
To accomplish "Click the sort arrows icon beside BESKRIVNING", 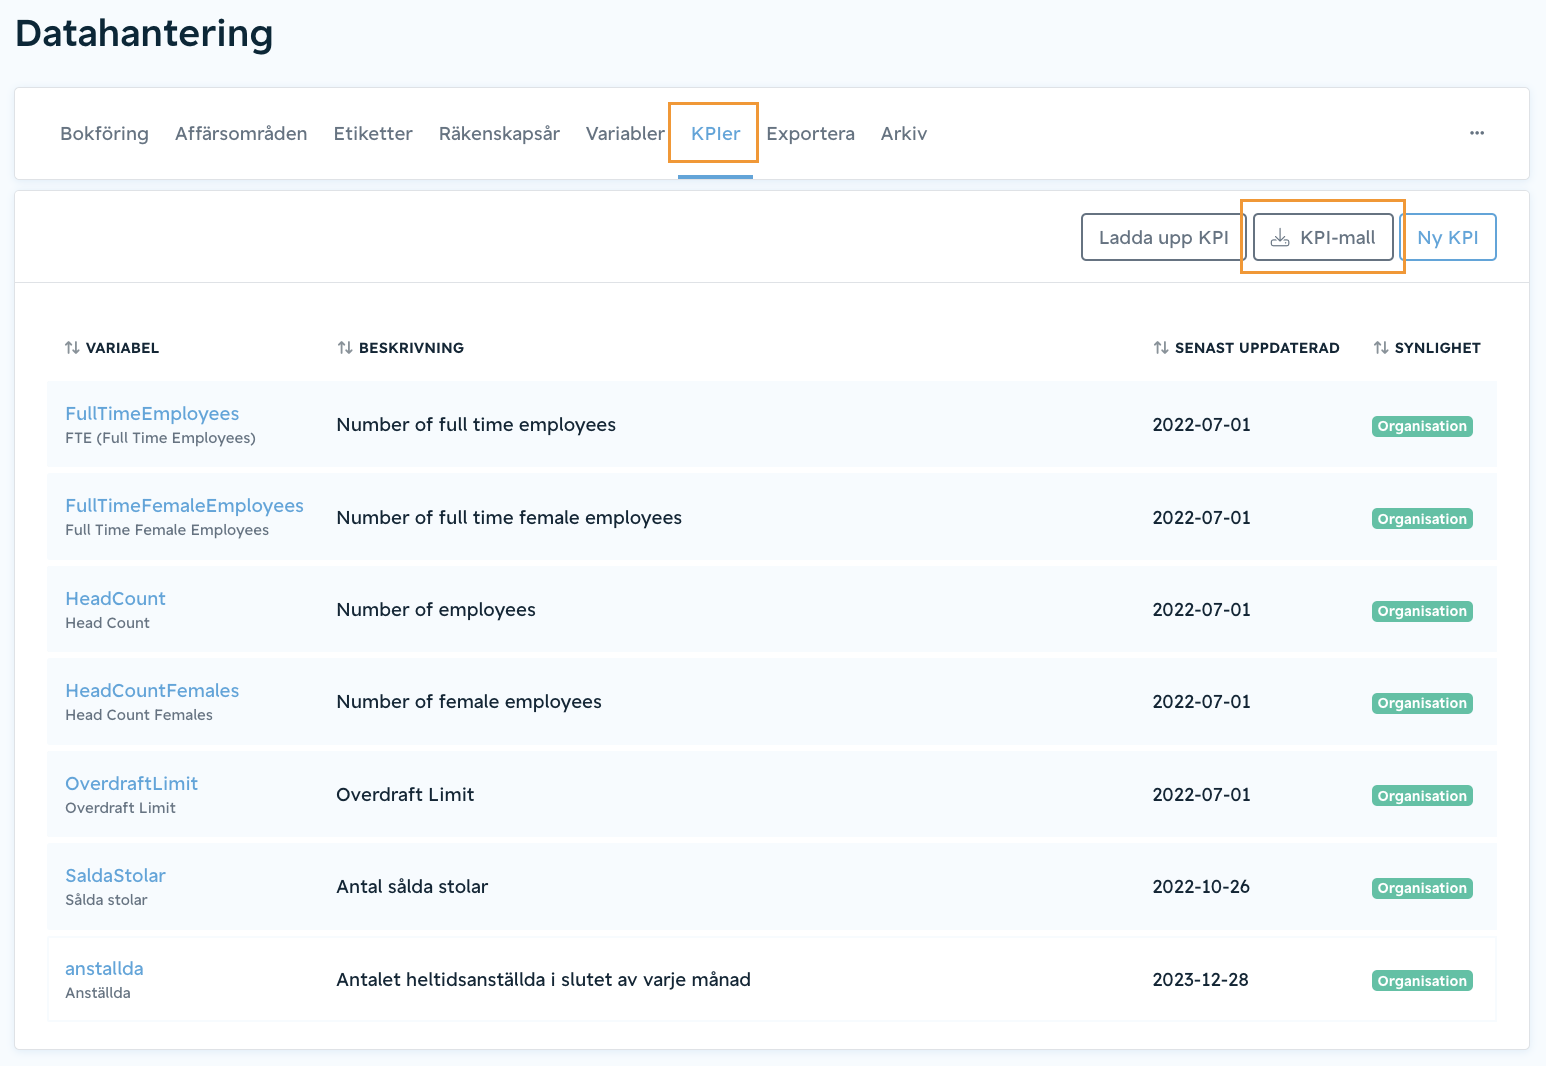I will [x=345, y=348].
